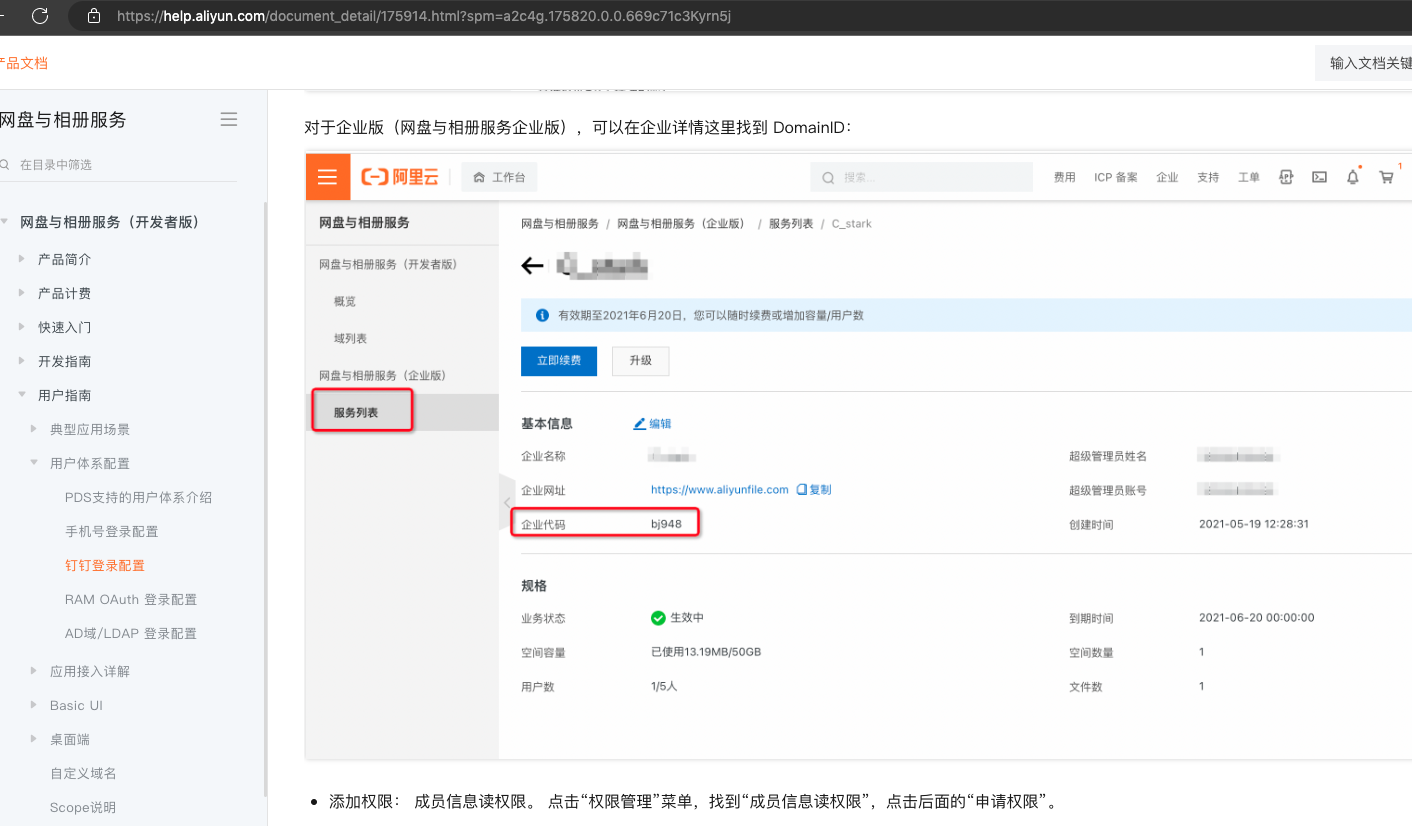Click the 复制 copy icon beside the URL

pyautogui.click(x=814, y=490)
